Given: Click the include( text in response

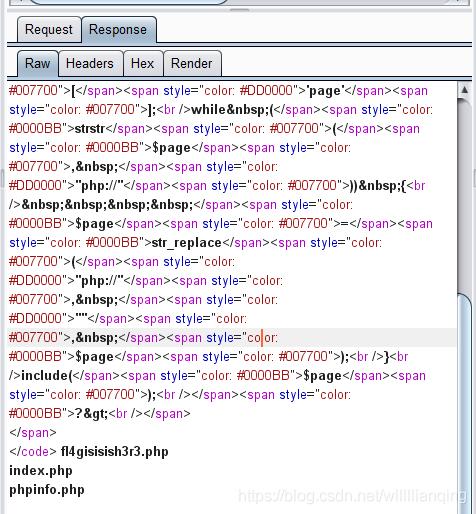Looking at the screenshot, I should (47, 376).
